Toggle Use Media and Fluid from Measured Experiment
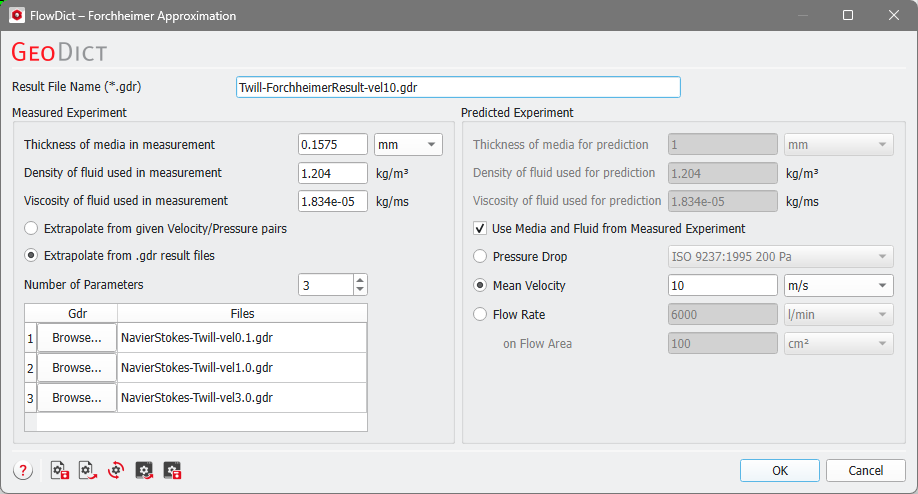 click(609, 228)
